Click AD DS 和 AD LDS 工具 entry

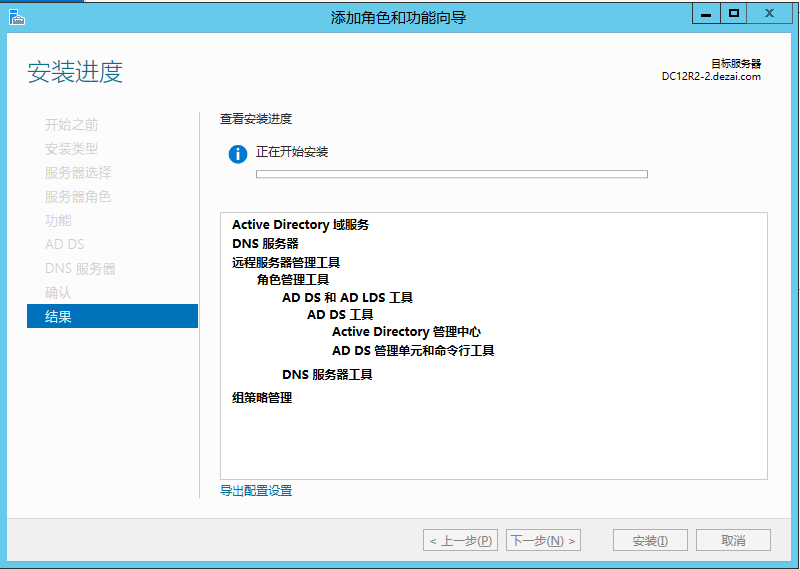[347, 298]
